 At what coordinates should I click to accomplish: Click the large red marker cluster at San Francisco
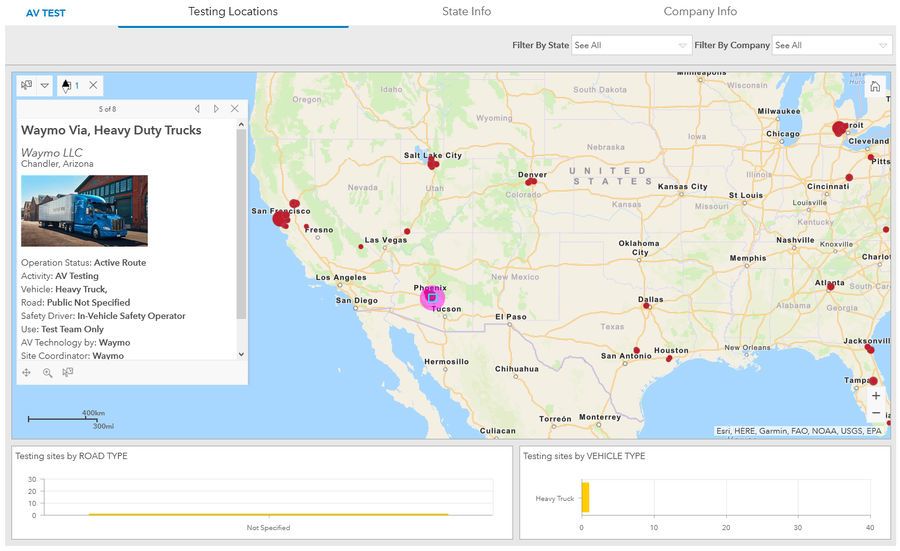coord(281,219)
